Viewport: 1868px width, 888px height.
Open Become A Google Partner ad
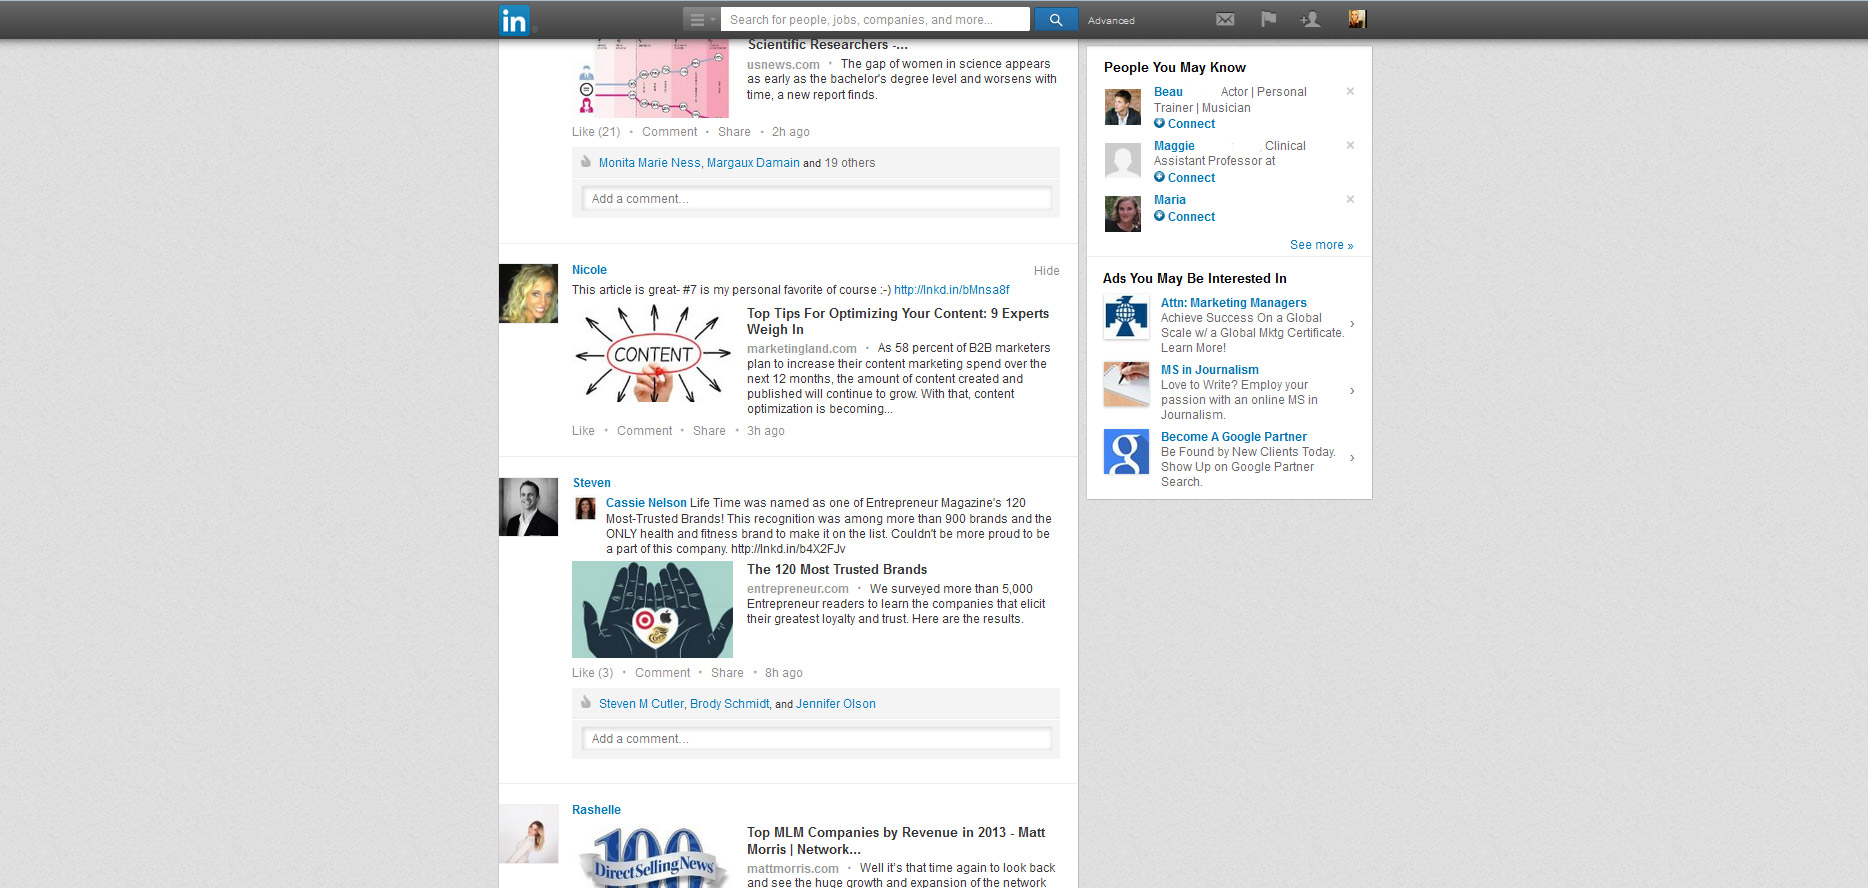pos(1233,437)
